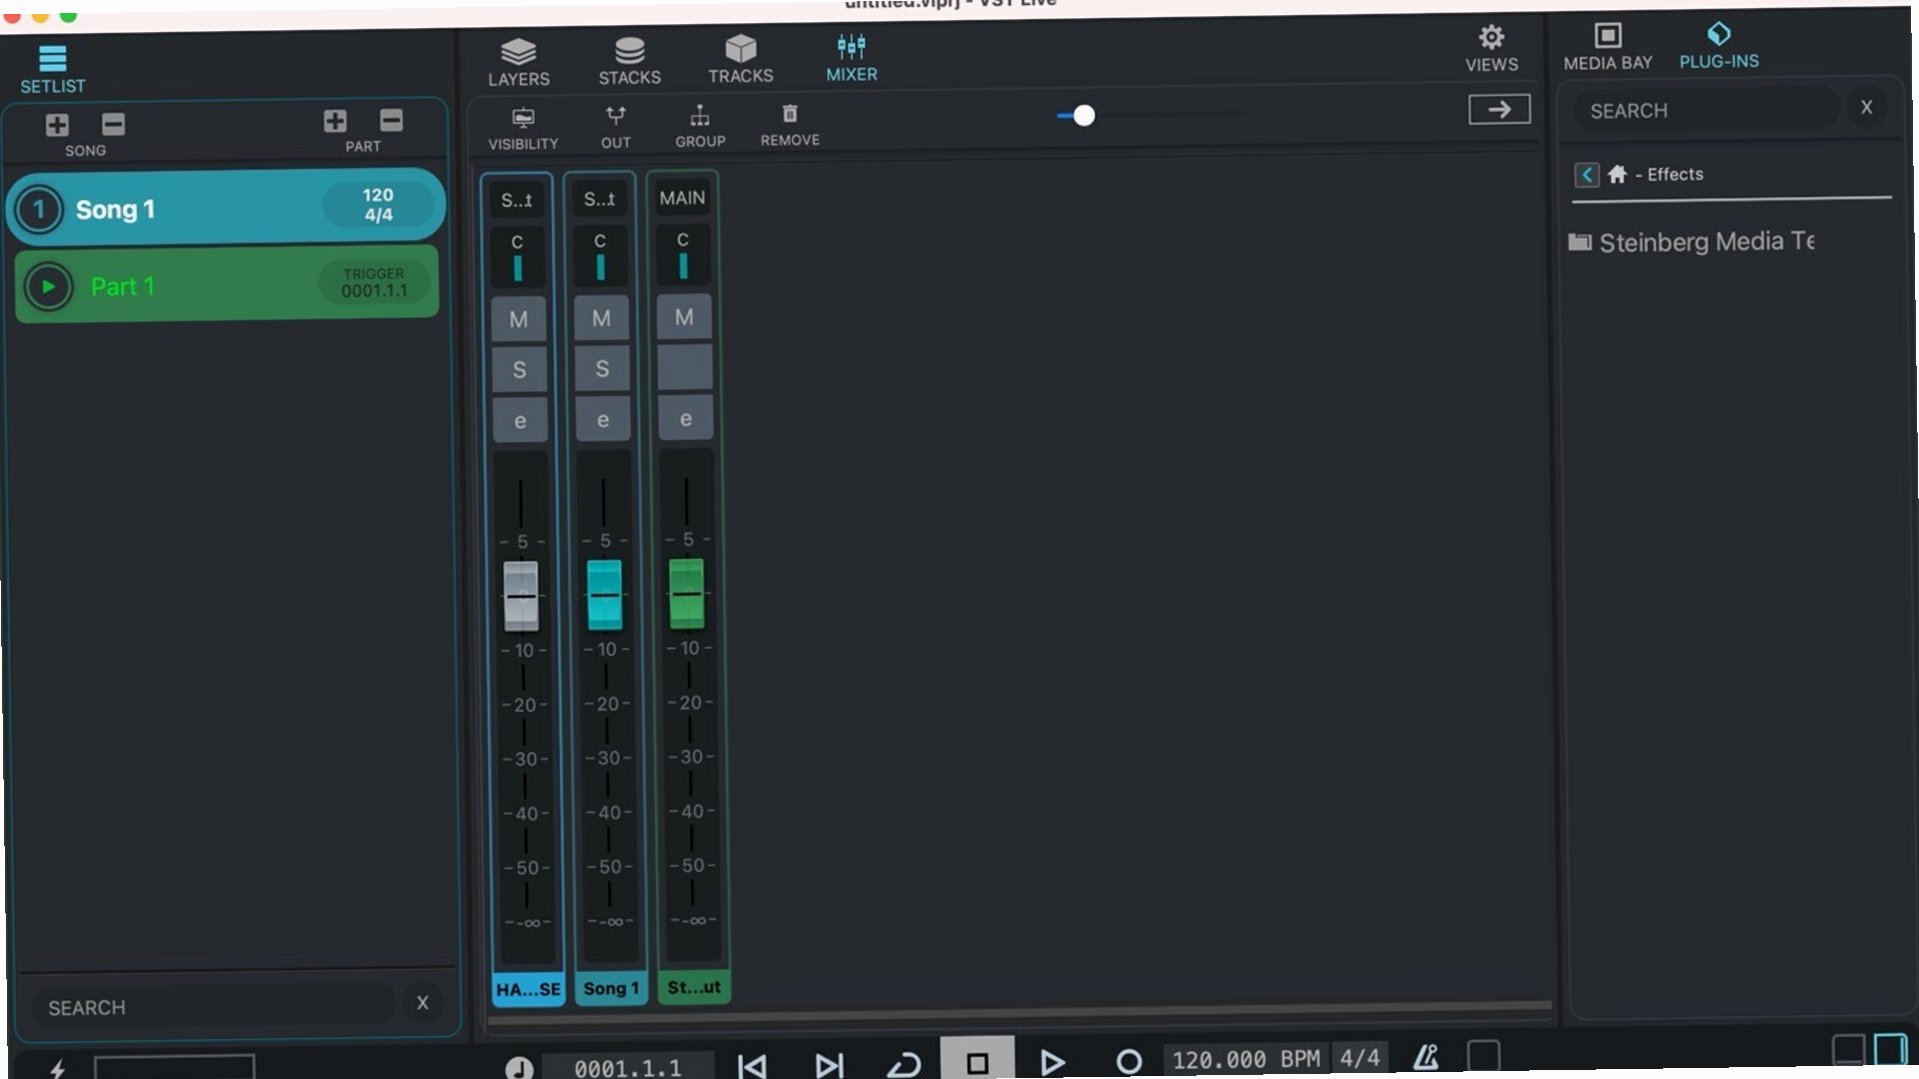Mute the MAIN output channel
Viewport: 1919px width, 1079px height.
point(684,318)
